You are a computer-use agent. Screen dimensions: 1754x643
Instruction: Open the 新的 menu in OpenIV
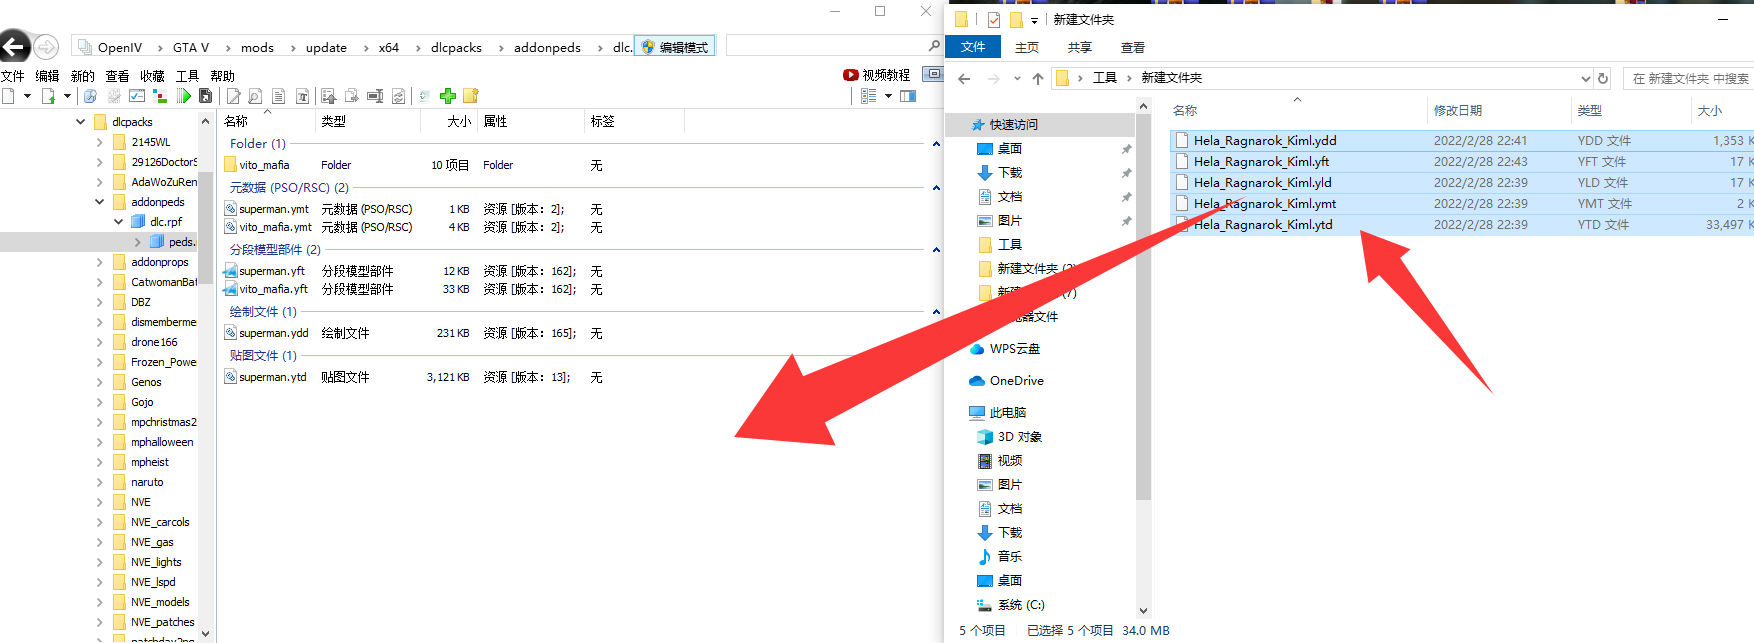pos(83,76)
